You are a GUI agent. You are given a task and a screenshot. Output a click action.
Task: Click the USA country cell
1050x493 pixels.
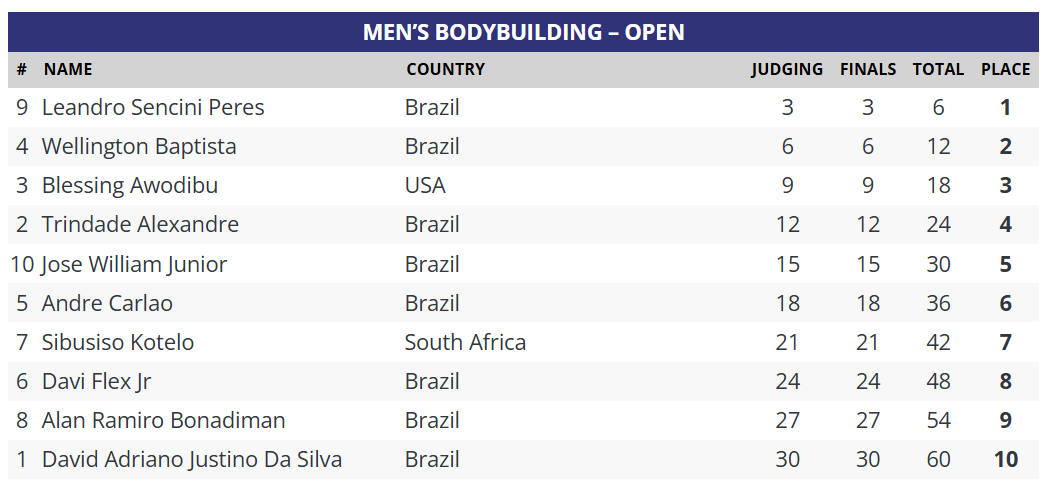[425, 186]
